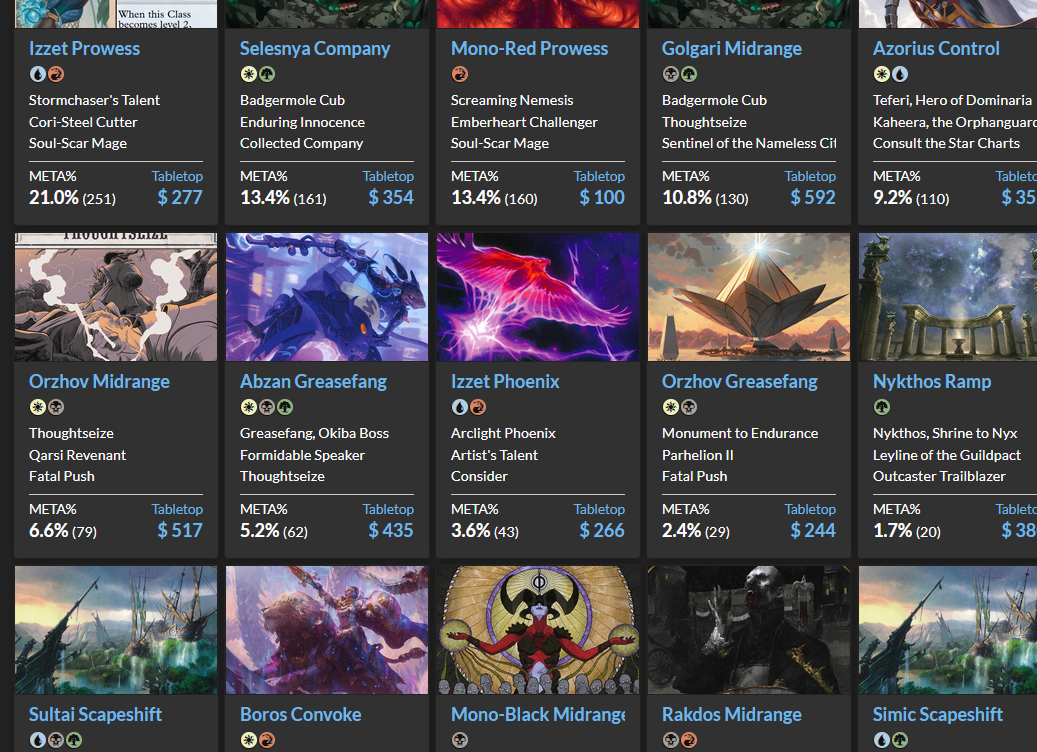Click Tabletop price $ 517 for Orzhov Midrange
Viewport: 1037px width, 752px height.
coord(180,530)
